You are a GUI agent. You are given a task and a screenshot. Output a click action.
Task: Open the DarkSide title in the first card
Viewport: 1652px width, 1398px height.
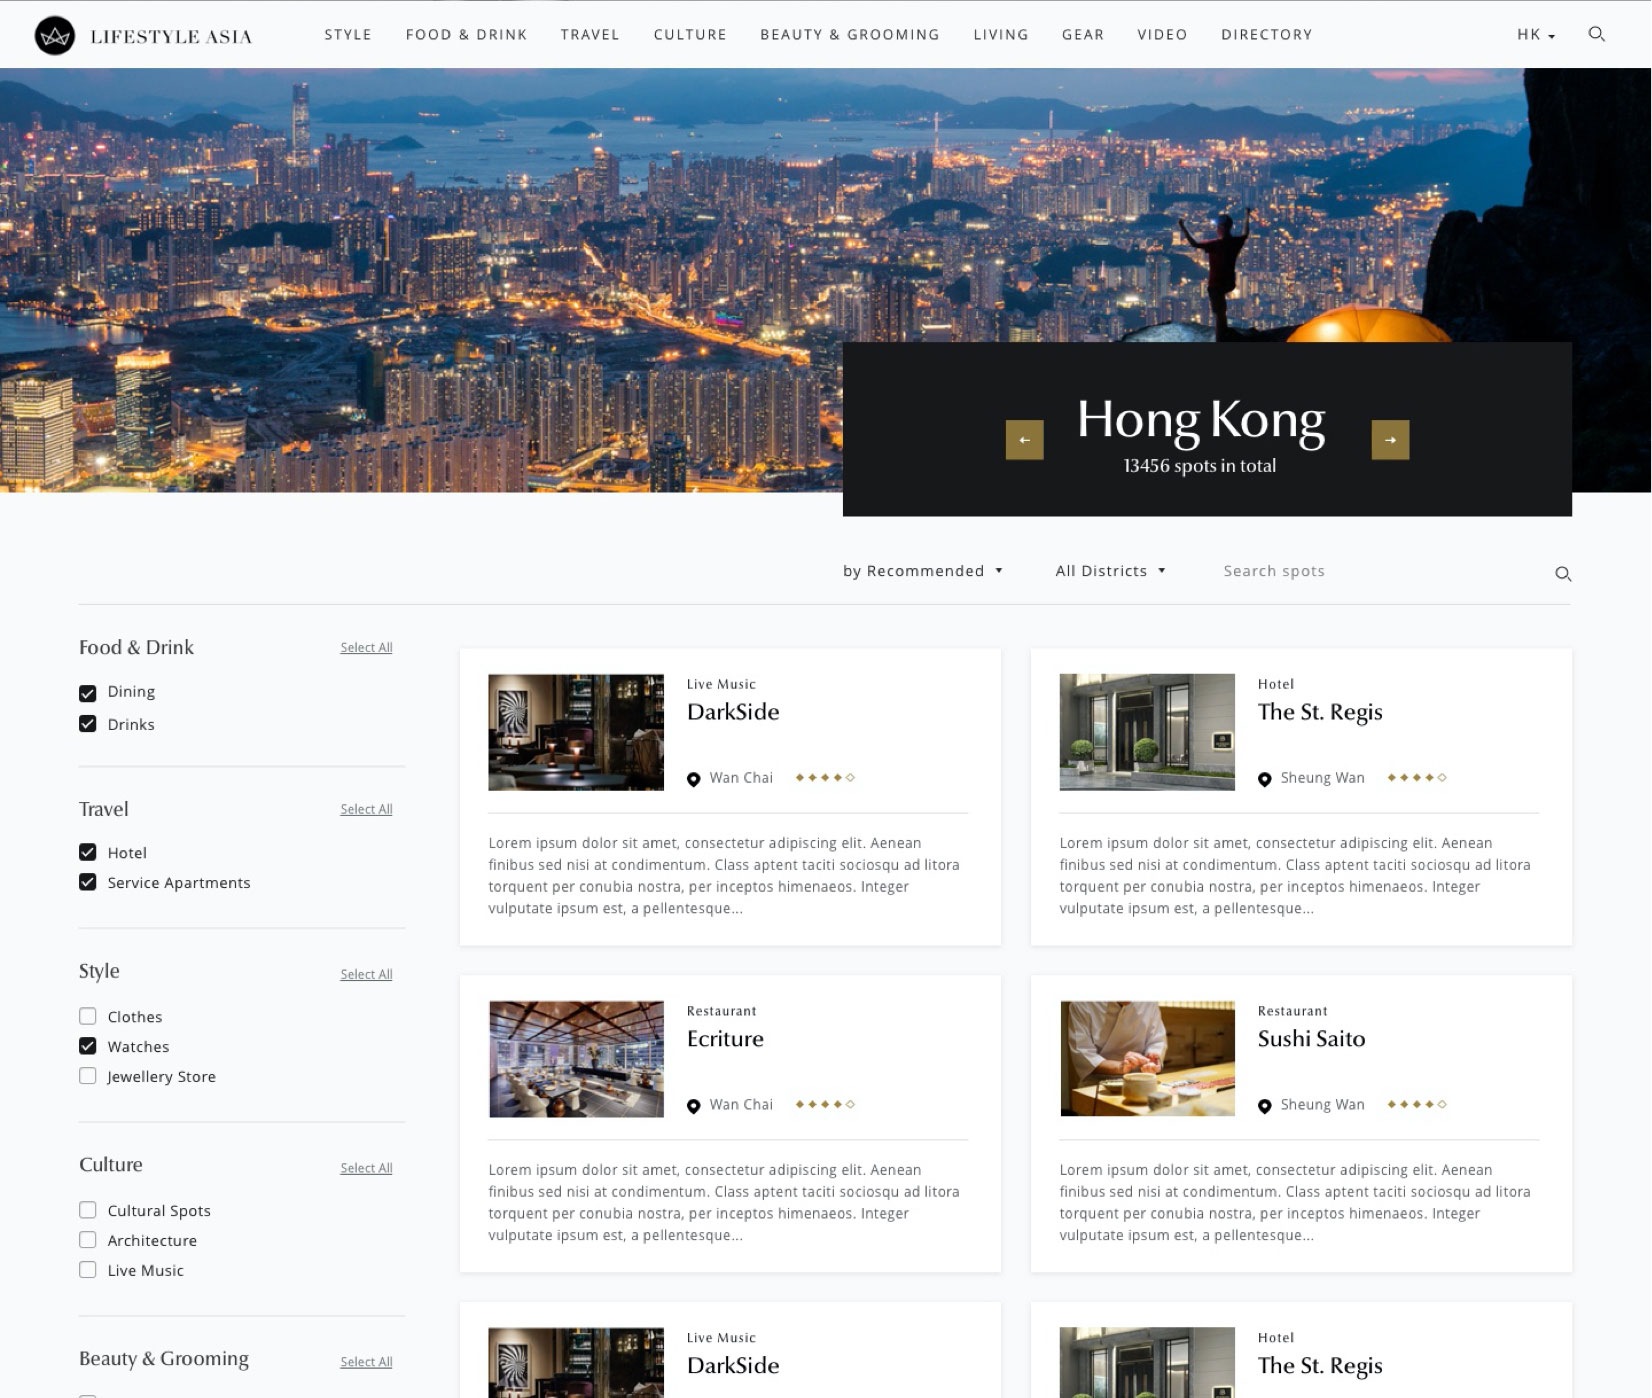coord(733,712)
